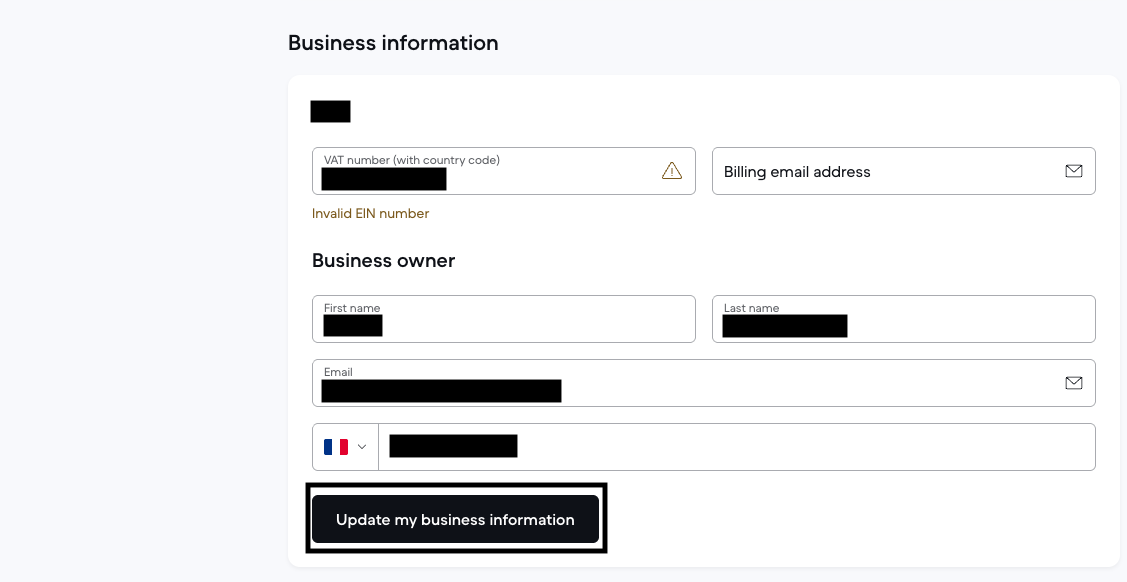Screen dimensions: 1127x582
Task: Click the "Email" field label text
Action: [x=338, y=372]
